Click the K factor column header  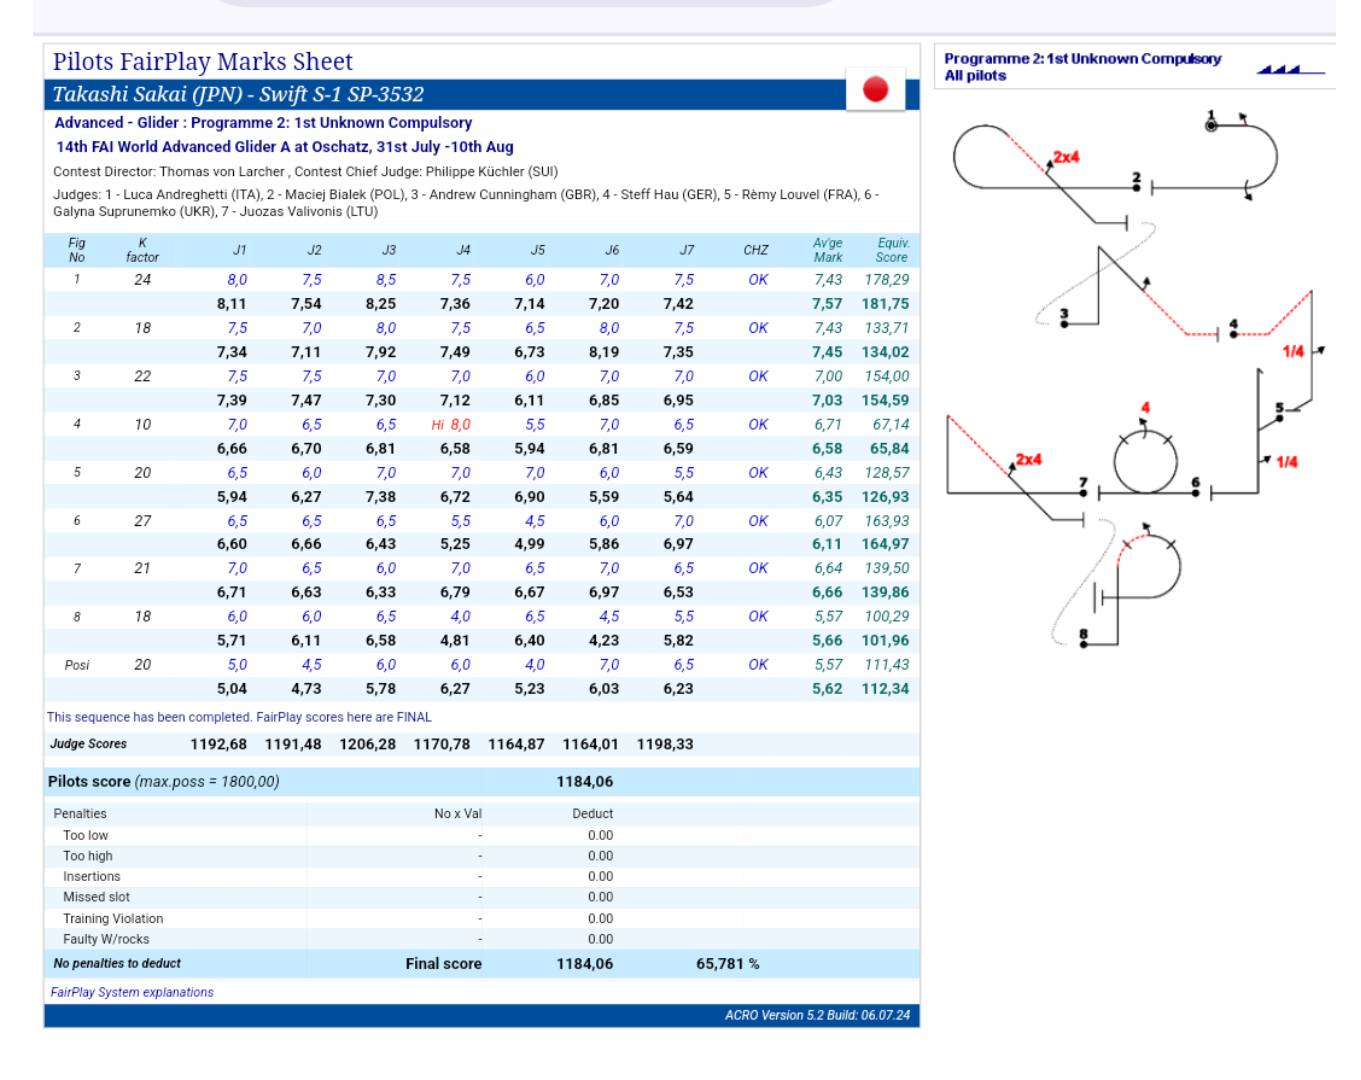142,250
